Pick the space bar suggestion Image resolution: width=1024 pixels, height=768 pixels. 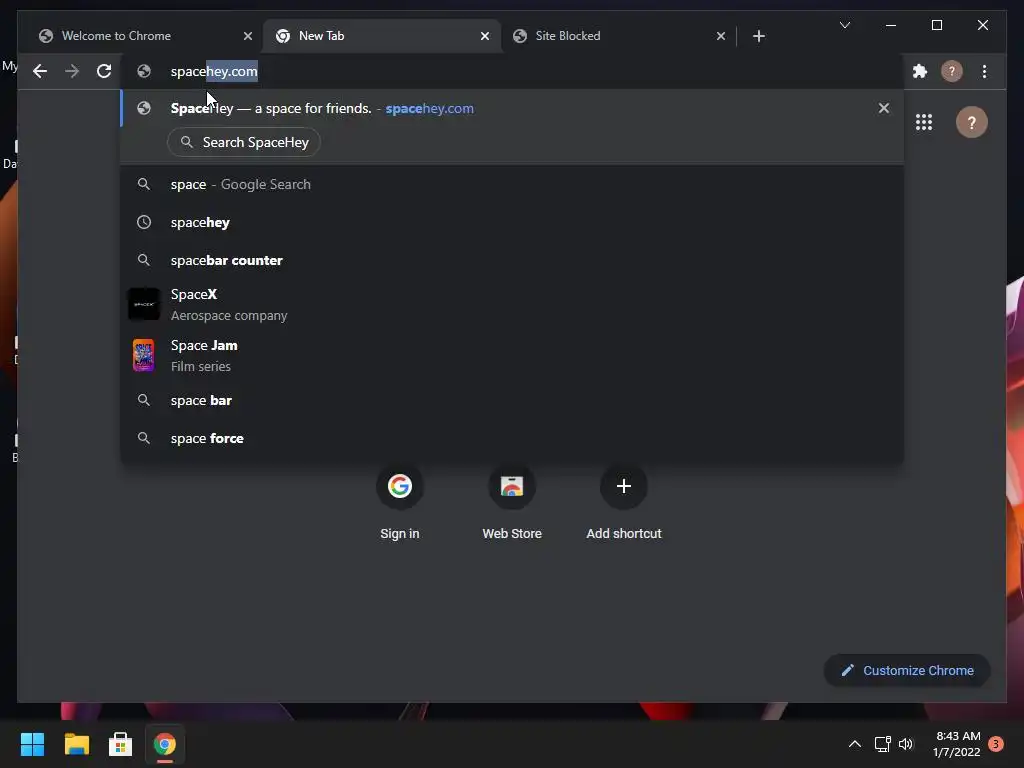tap(513, 400)
